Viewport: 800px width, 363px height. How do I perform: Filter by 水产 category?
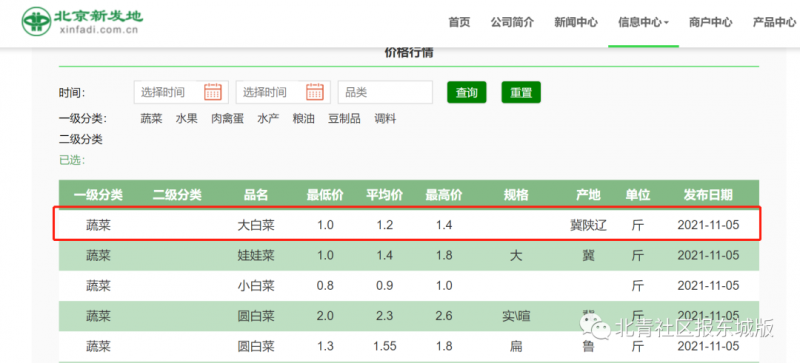[x=268, y=119]
